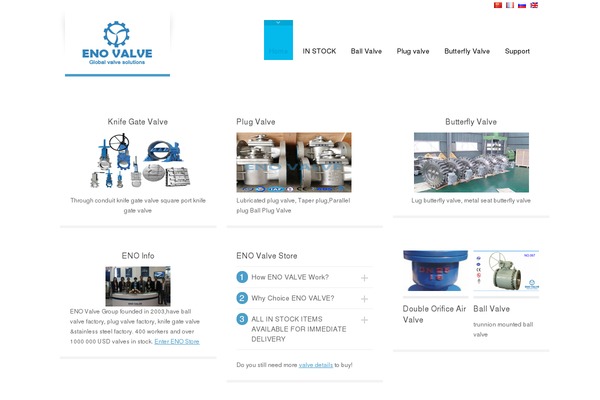Click number 3 circle icon in store list
The width and height of the screenshot is (600, 400).
(x=242, y=319)
